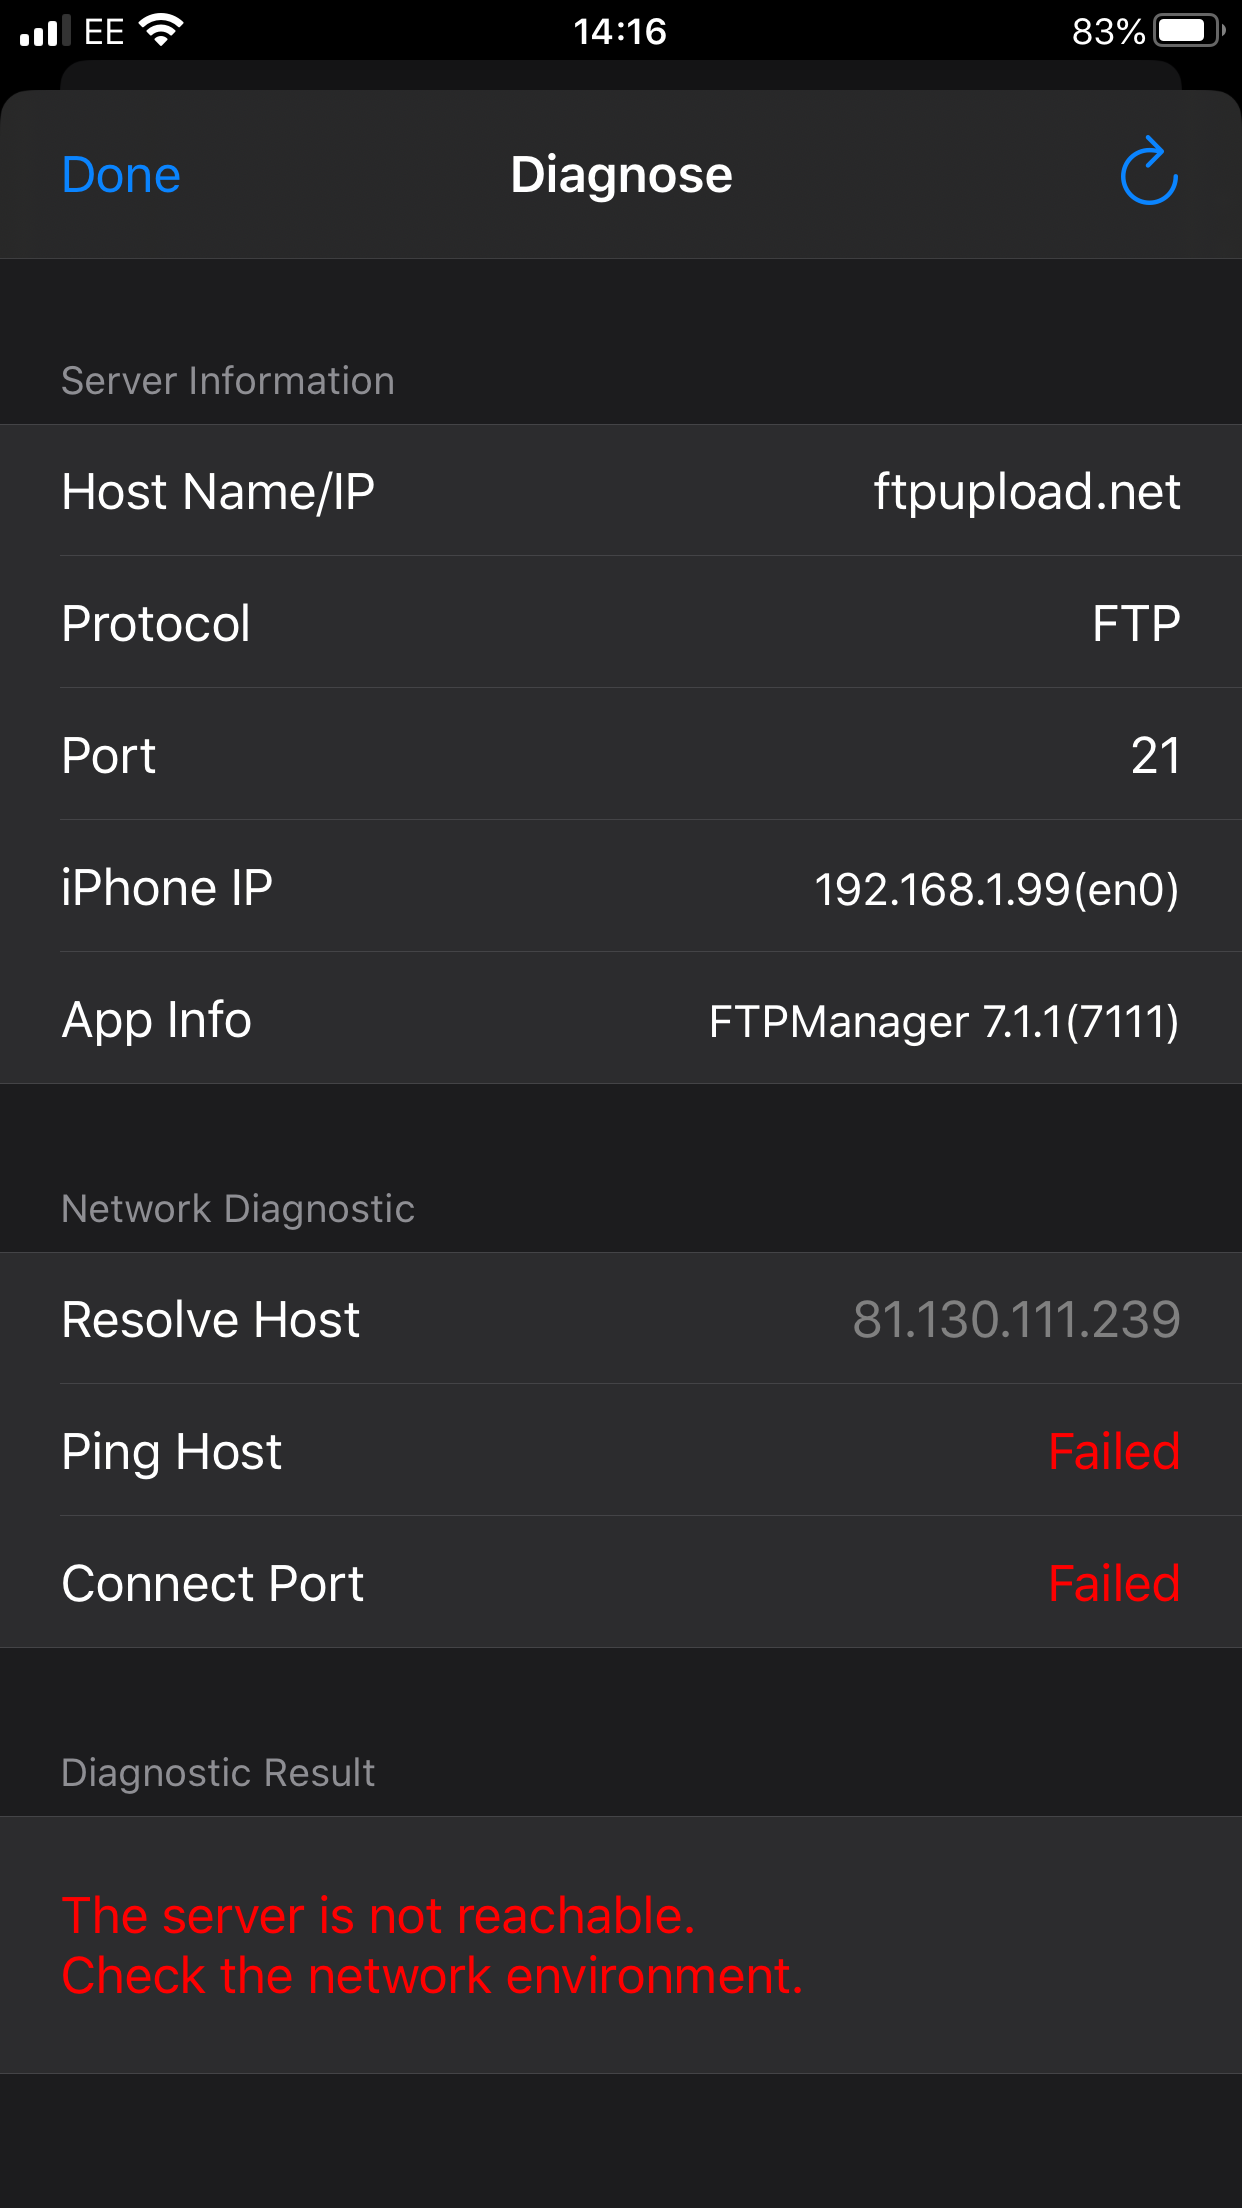Tap the Wi-Fi status icon
Viewport: 1242px width, 2208px height.
pos(161,30)
